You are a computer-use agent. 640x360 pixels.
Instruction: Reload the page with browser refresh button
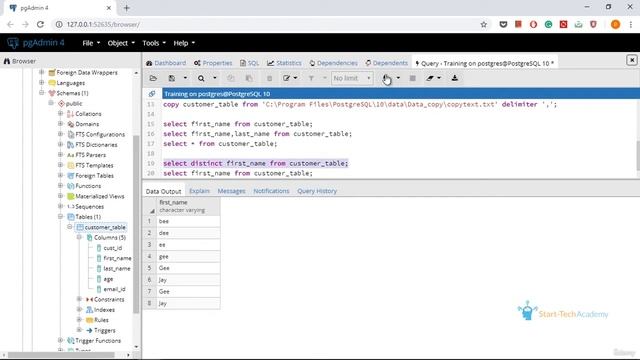(x=40, y=24)
